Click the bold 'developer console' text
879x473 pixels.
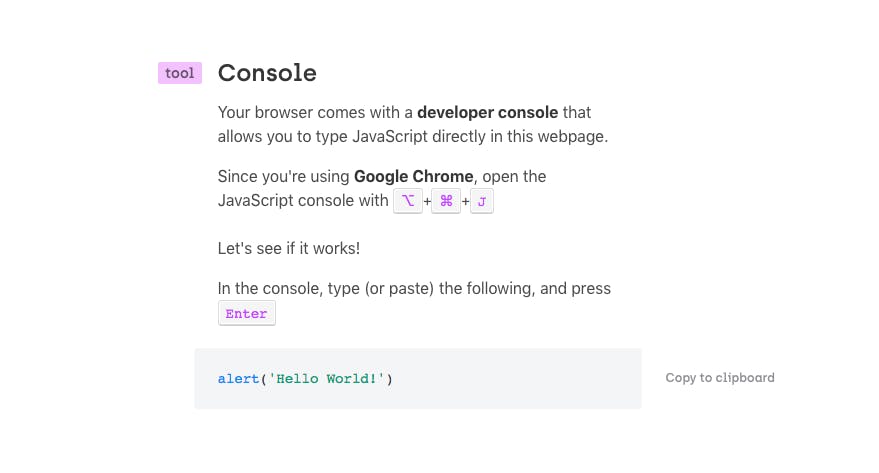pyautogui.click(x=488, y=112)
